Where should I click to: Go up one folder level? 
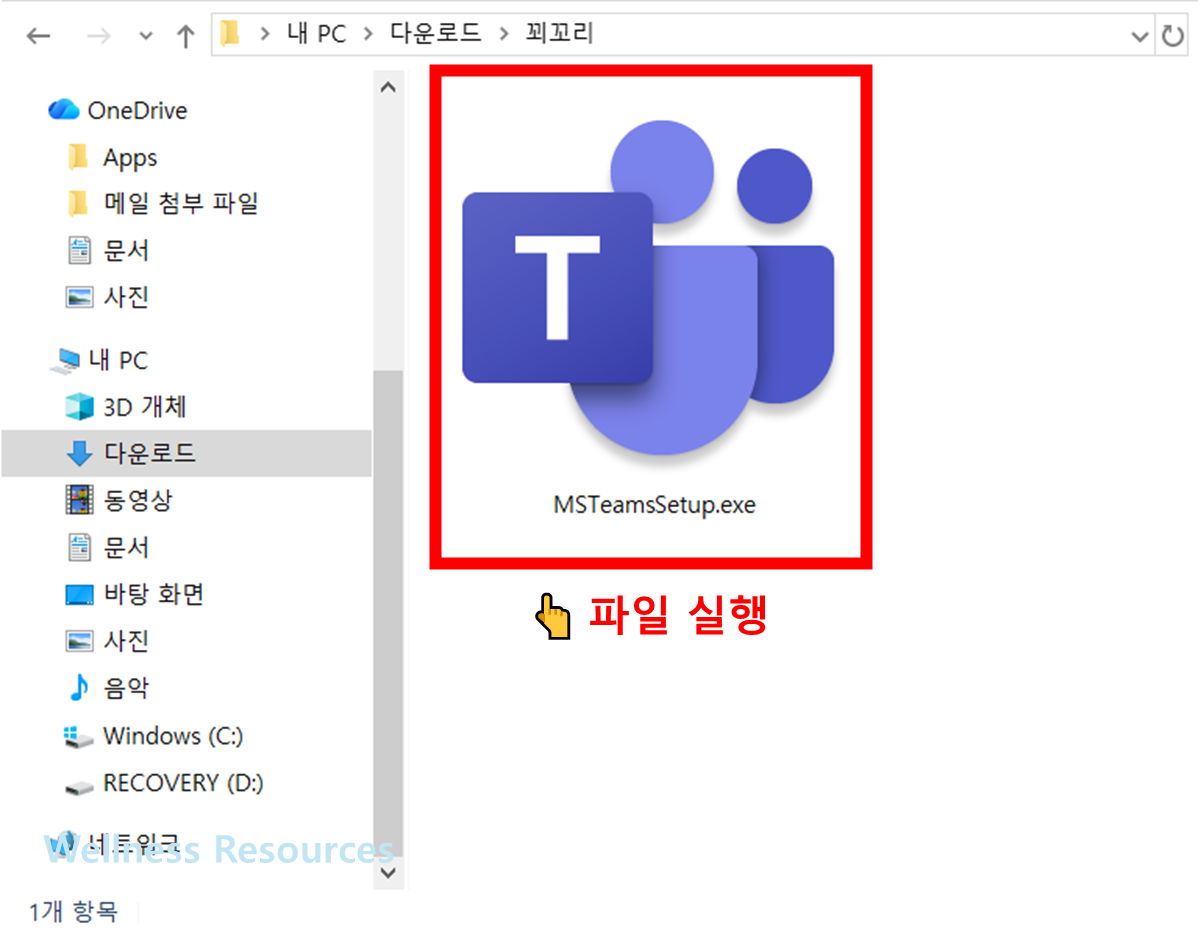click(x=186, y=35)
